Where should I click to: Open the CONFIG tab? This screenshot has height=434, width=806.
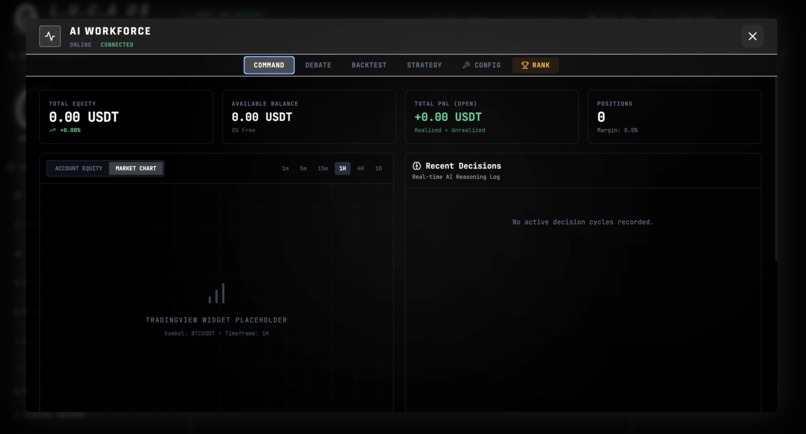pos(481,65)
